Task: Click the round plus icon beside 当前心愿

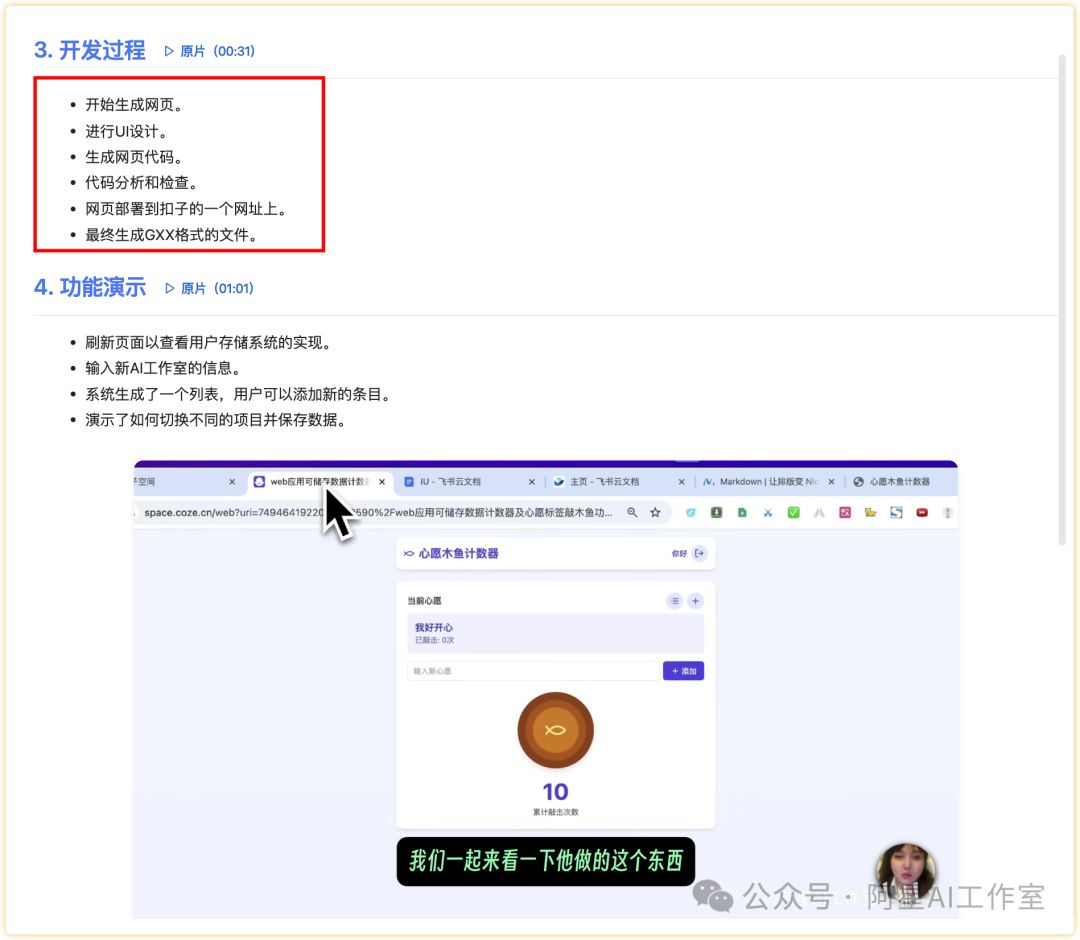Action: (696, 601)
